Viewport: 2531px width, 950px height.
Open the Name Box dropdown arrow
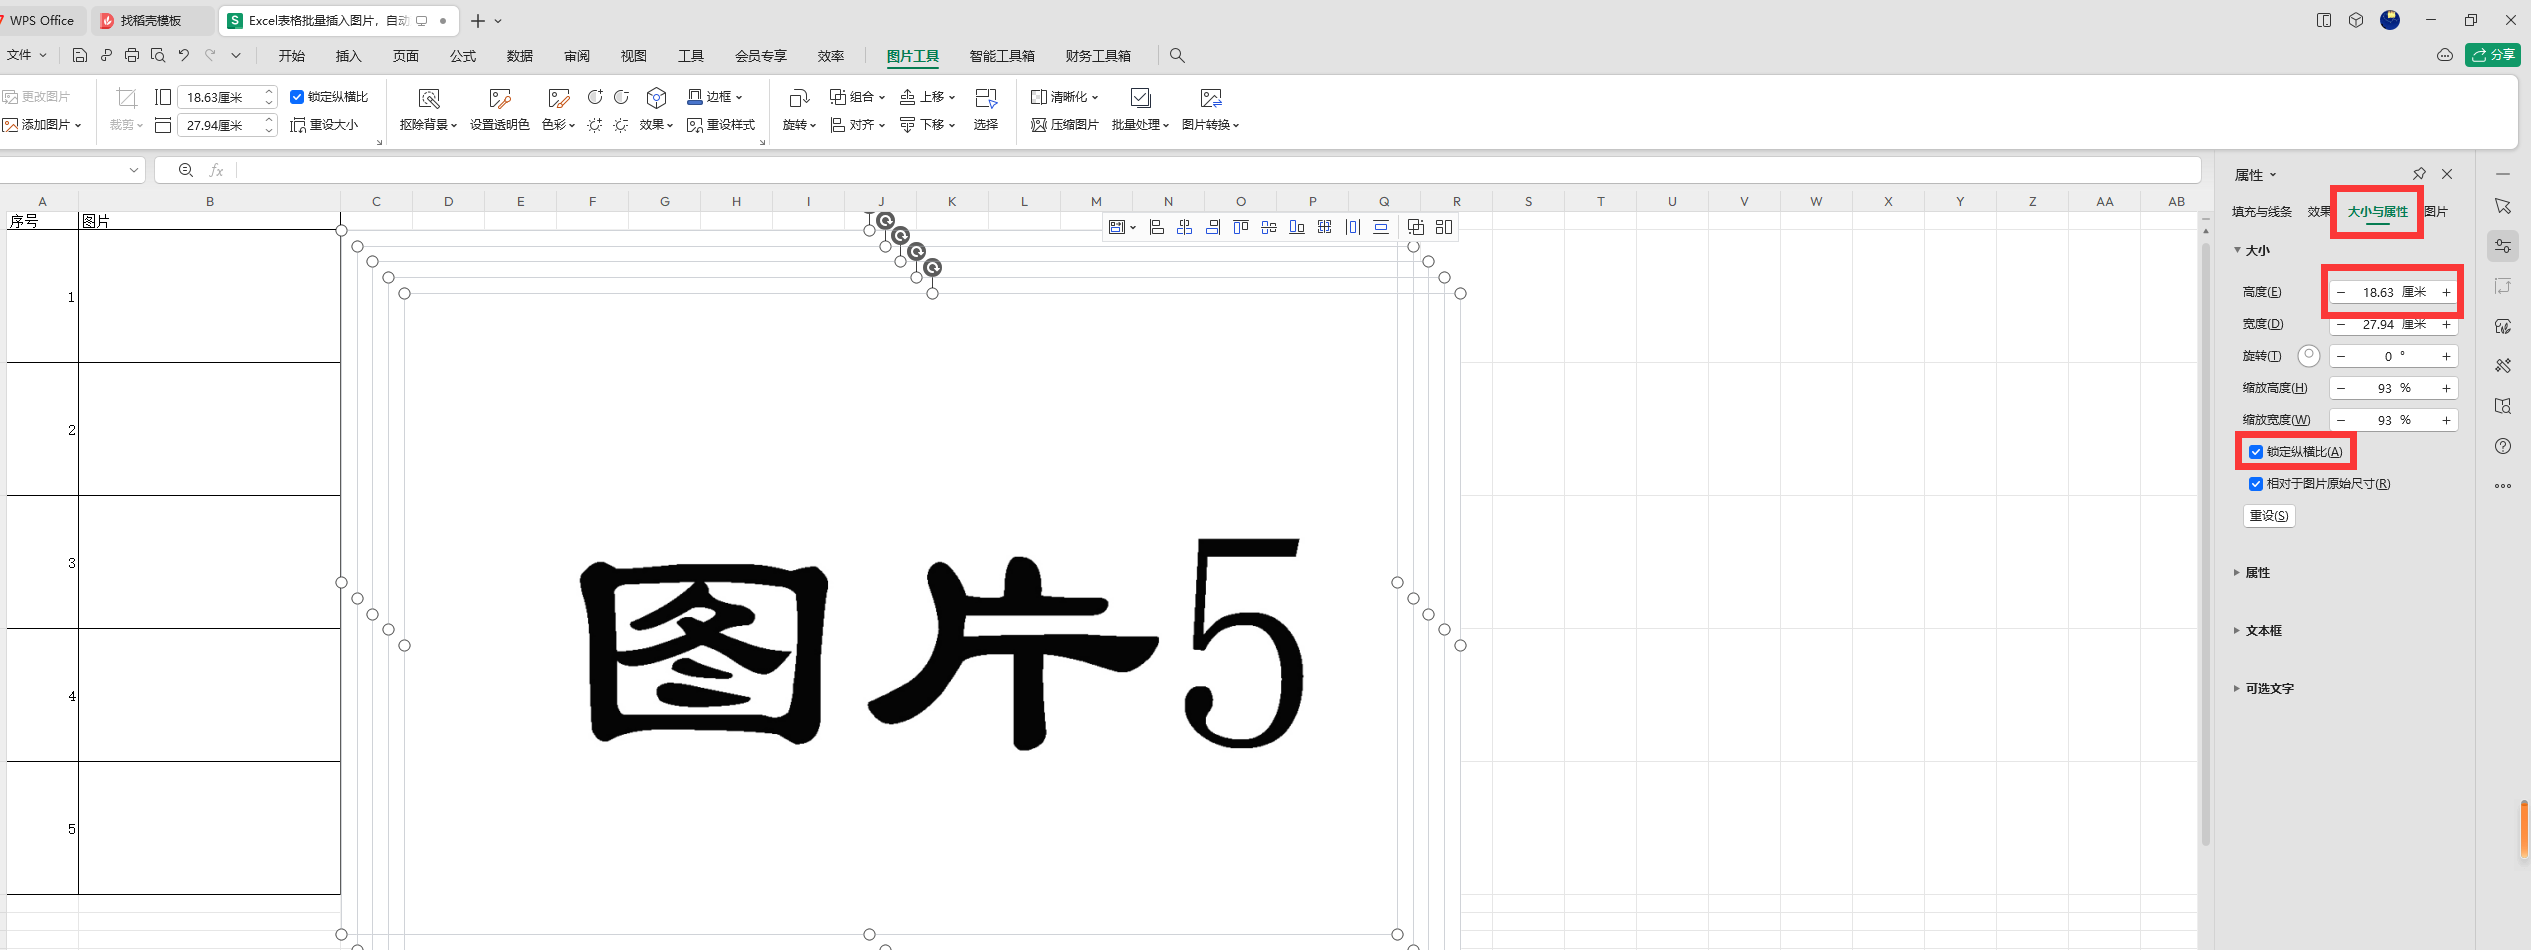[x=134, y=170]
